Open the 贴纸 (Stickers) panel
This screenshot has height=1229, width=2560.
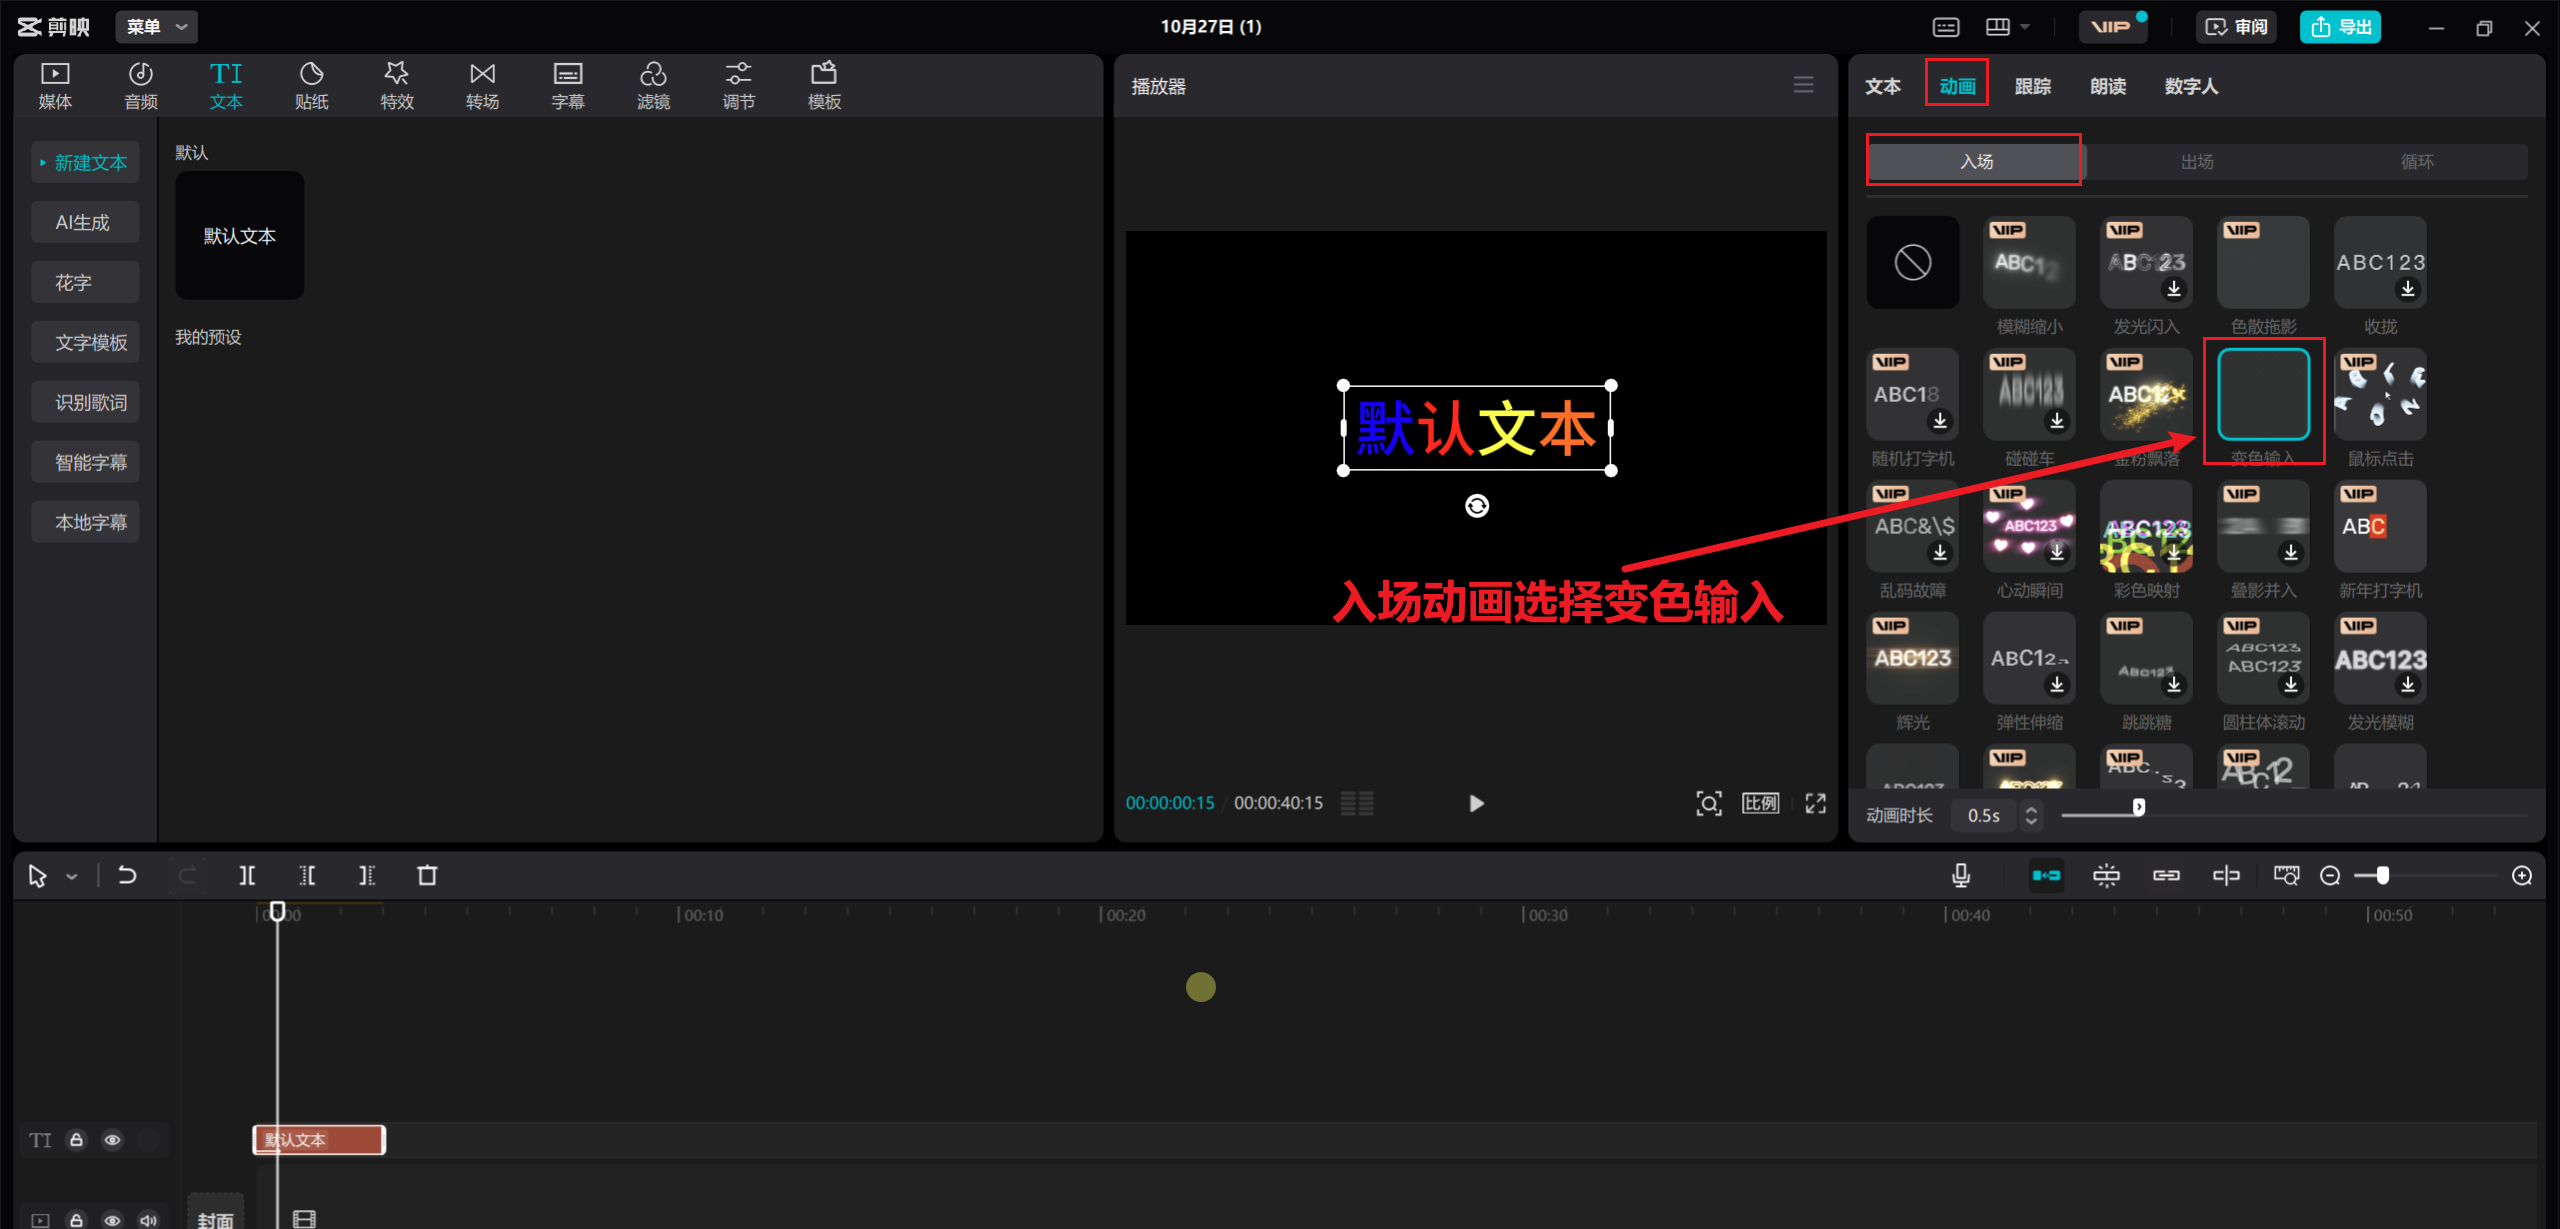pyautogui.click(x=311, y=84)
